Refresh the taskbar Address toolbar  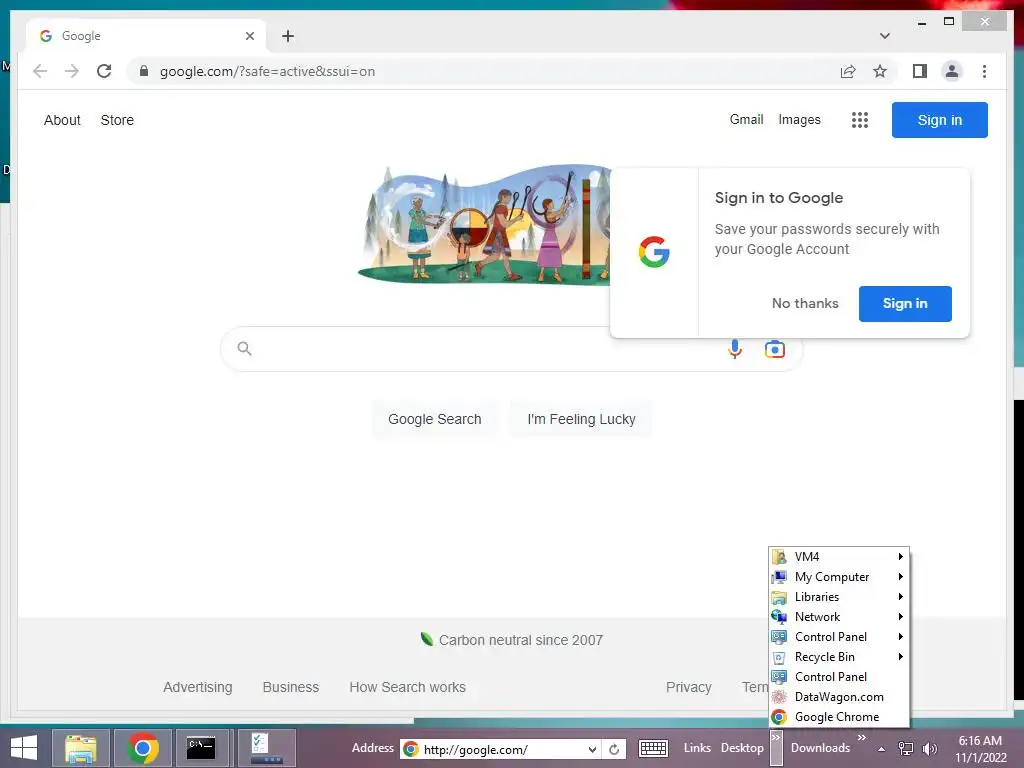pyautogui.click(x=614, y=749)
